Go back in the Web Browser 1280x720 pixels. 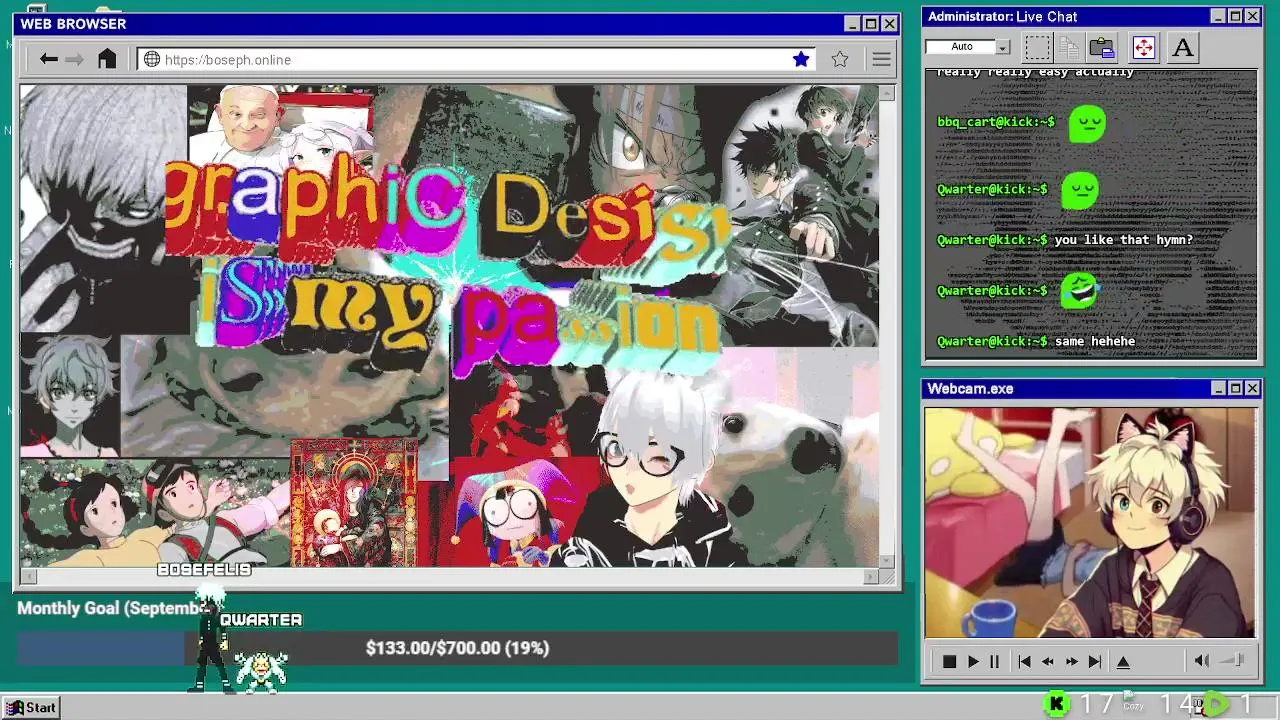click(48, 59)
